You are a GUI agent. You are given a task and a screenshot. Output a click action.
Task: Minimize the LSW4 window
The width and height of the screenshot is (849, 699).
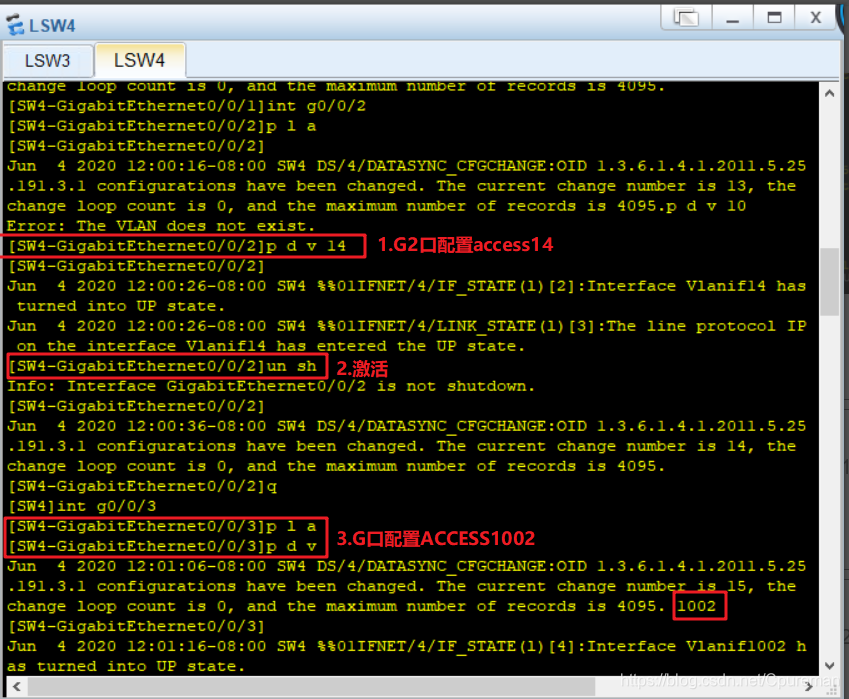coord(733,18)
